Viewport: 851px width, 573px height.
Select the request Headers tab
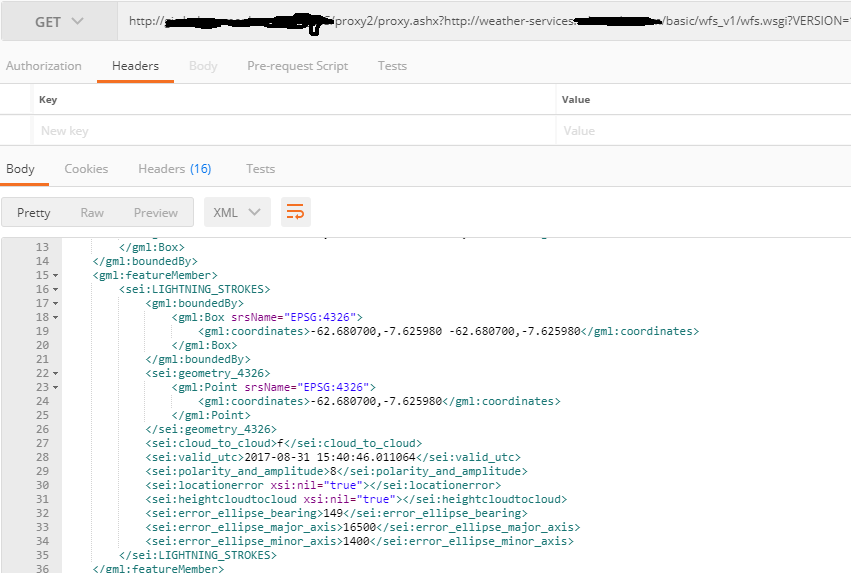pyautogui.click(x=135, y=66)
